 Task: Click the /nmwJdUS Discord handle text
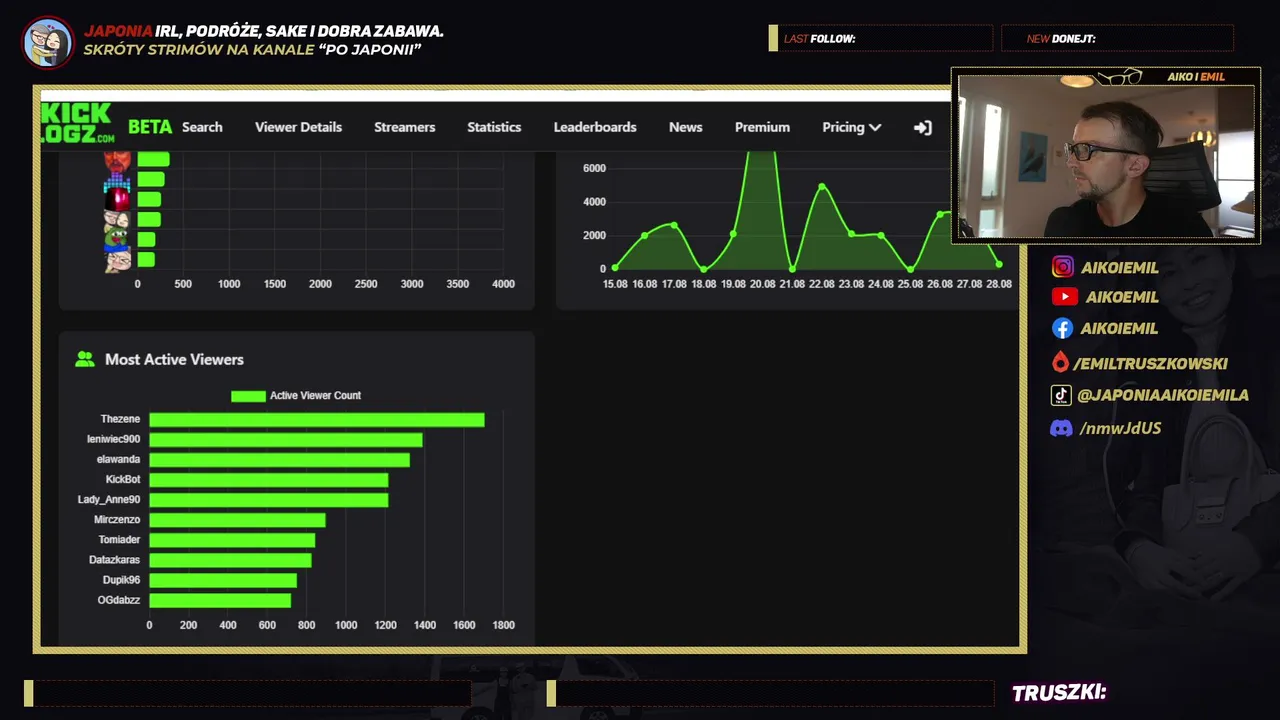[x=1120, y=428]
